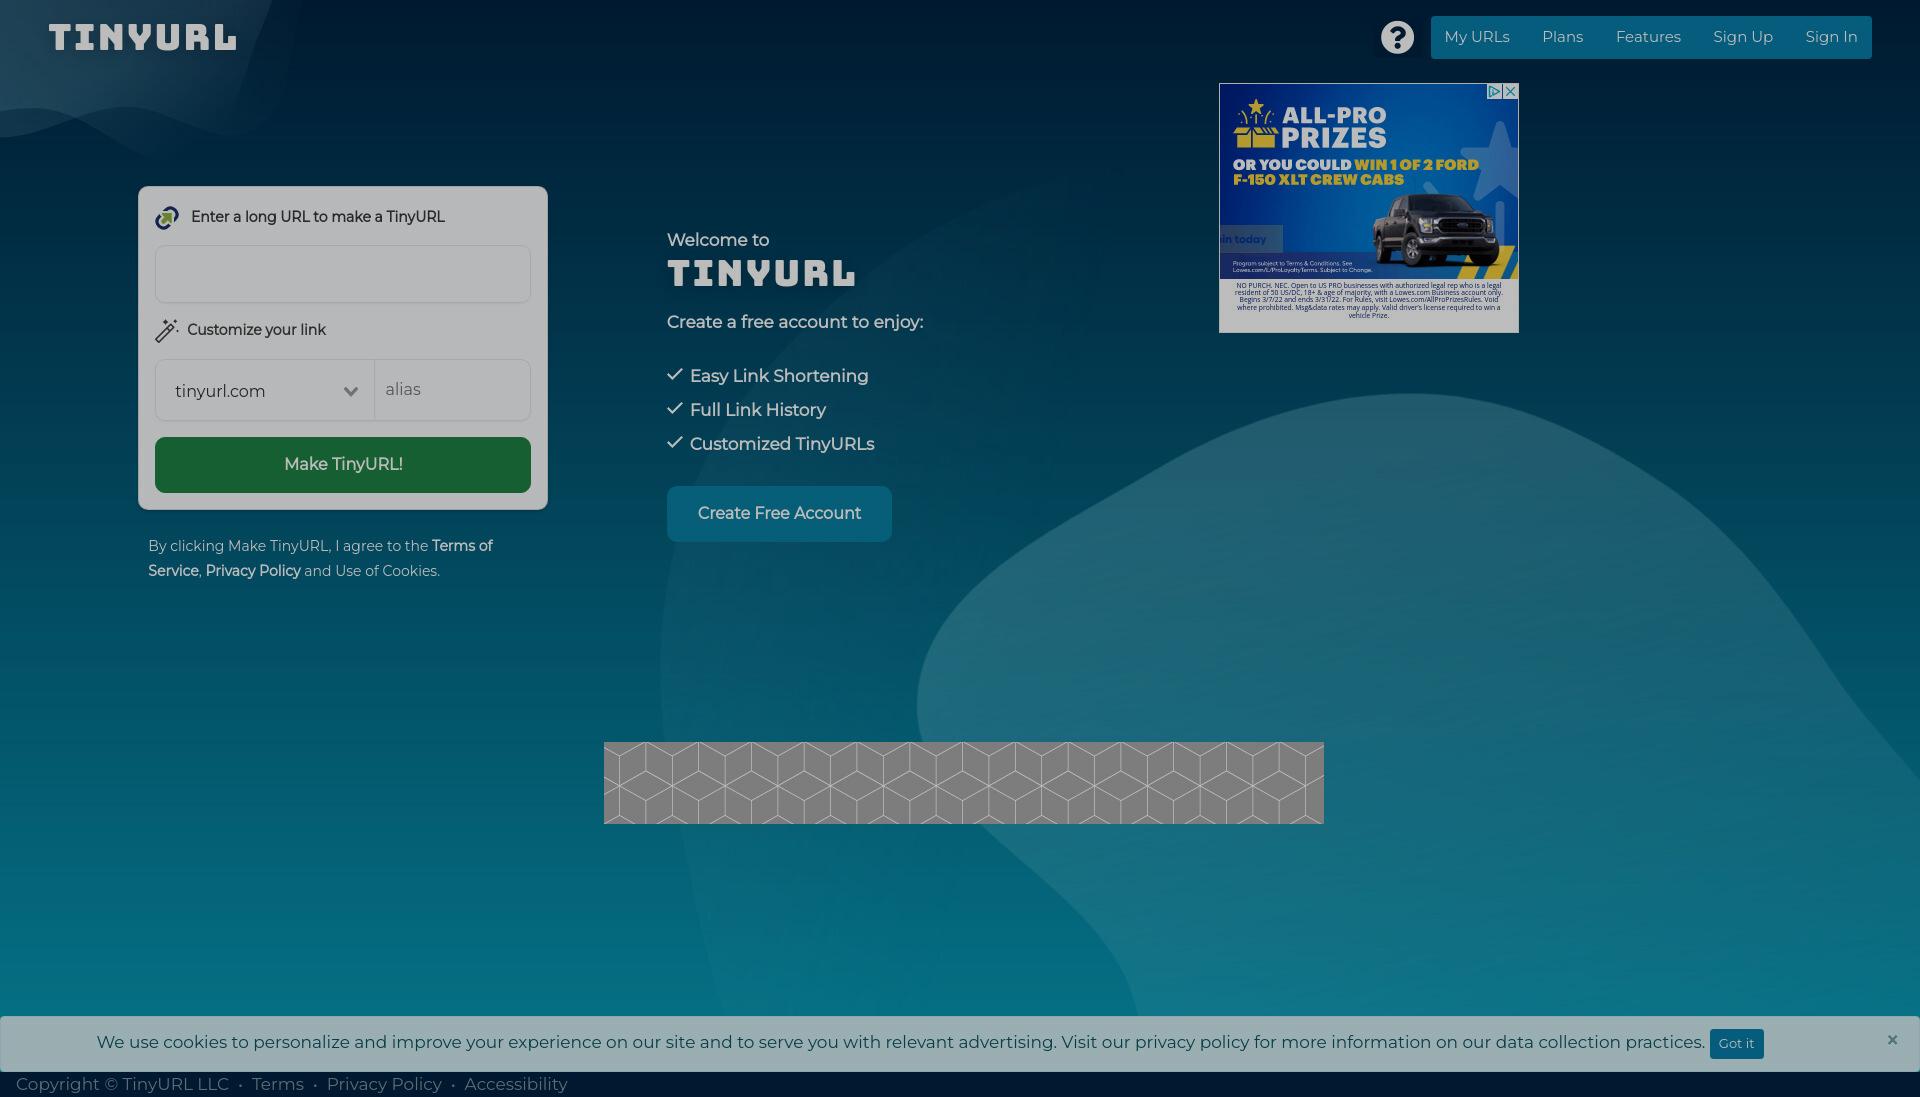Open footer Privacy Policy link
Image resolution: width=1920 pixels, height=1097 pixels.
[x=384, y=1084]
